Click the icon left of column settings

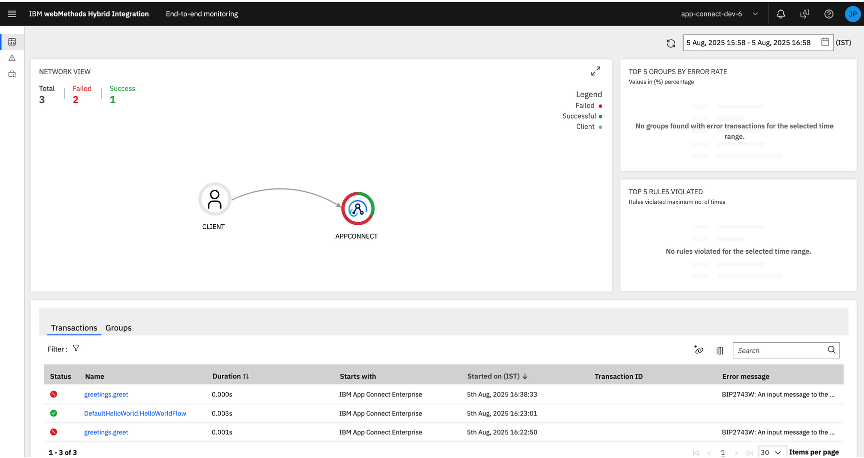coord(698,350)
